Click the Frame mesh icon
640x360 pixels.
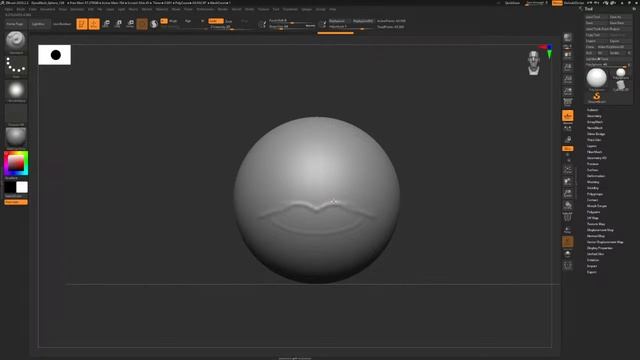pyautogui.click(x=568, y=170)
